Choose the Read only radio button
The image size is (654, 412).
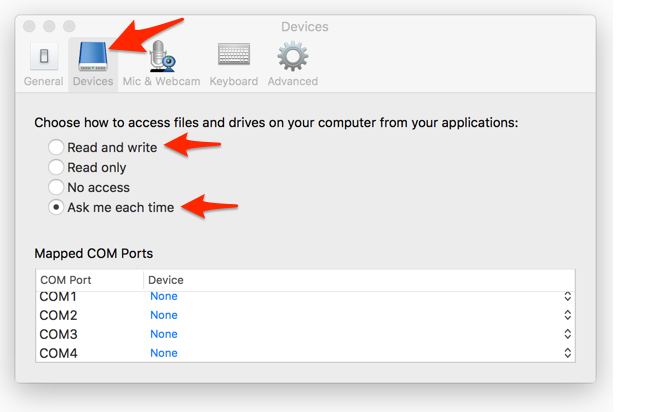56,167
